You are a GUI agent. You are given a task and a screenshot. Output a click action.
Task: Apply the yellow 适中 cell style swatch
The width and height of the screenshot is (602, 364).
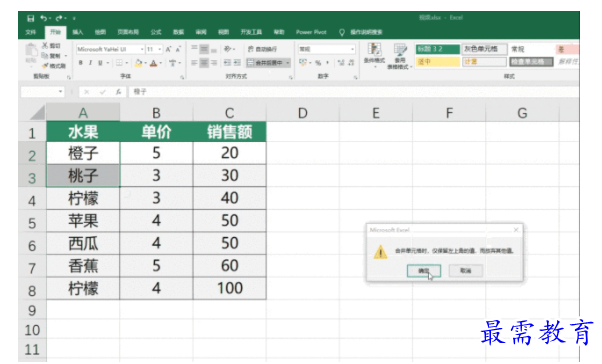tap(438, 61)
